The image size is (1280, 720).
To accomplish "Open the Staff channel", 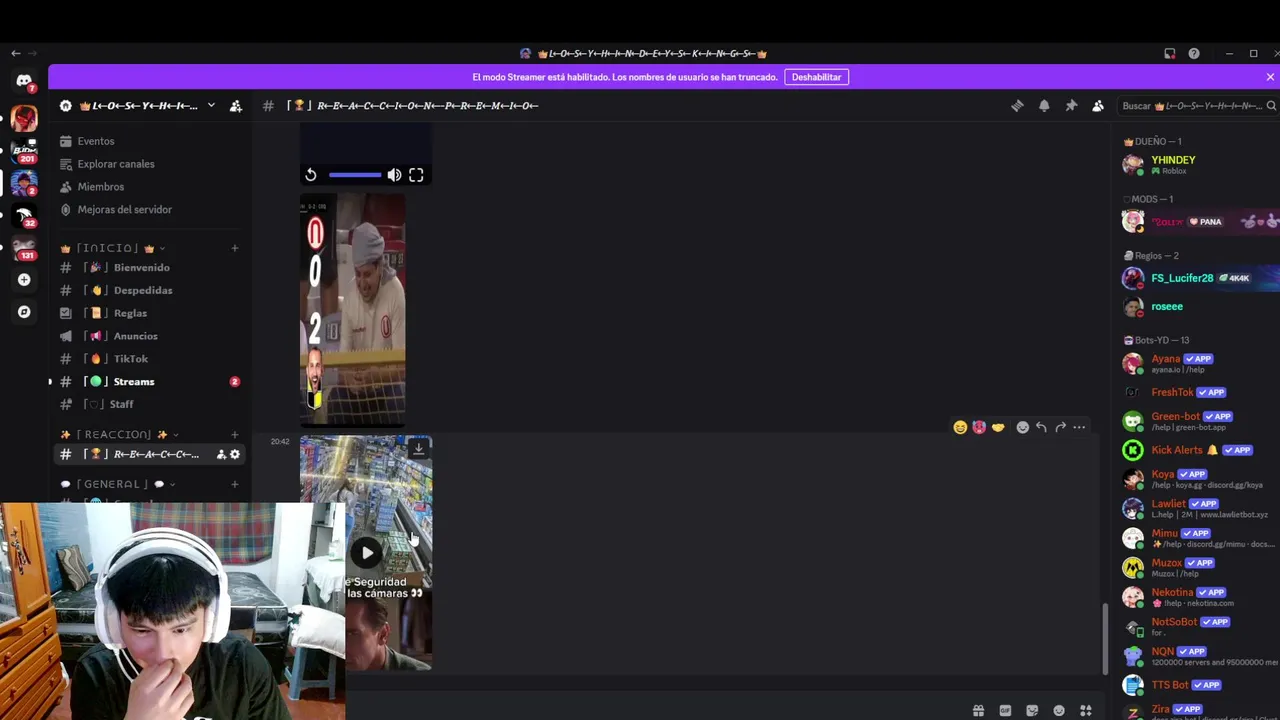I will [x=150, y=404].
